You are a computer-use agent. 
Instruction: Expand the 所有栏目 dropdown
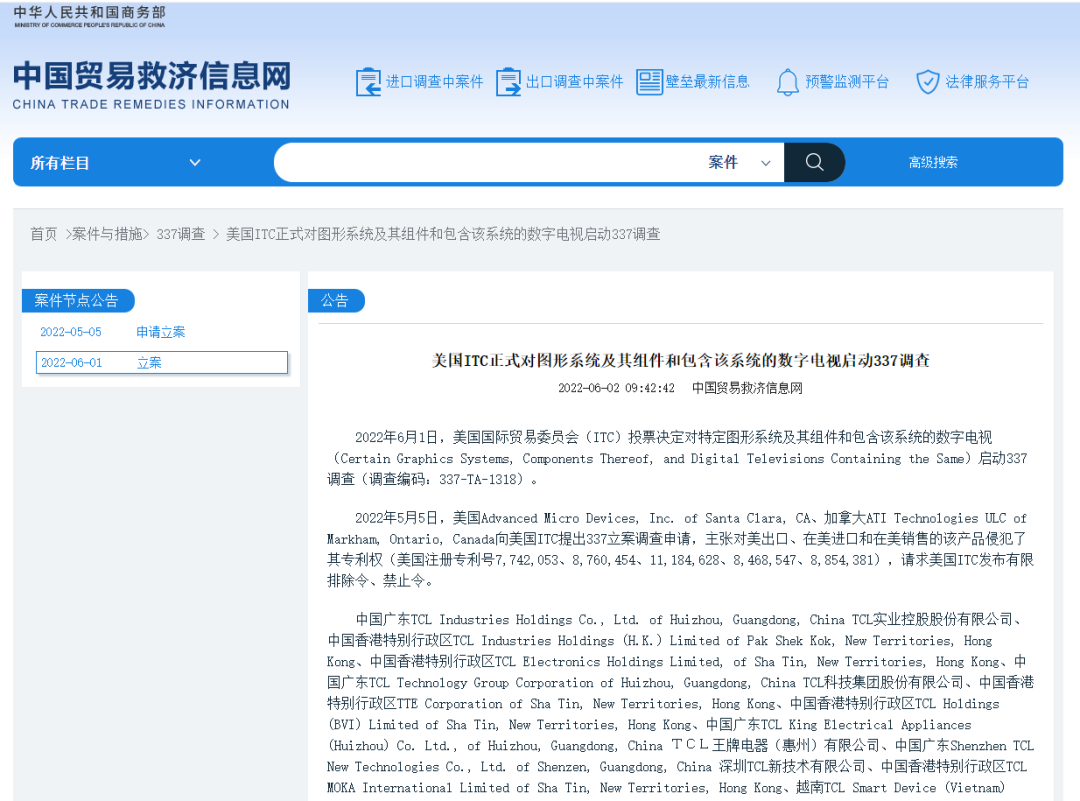pyautogui.click(x=116, y=163)
